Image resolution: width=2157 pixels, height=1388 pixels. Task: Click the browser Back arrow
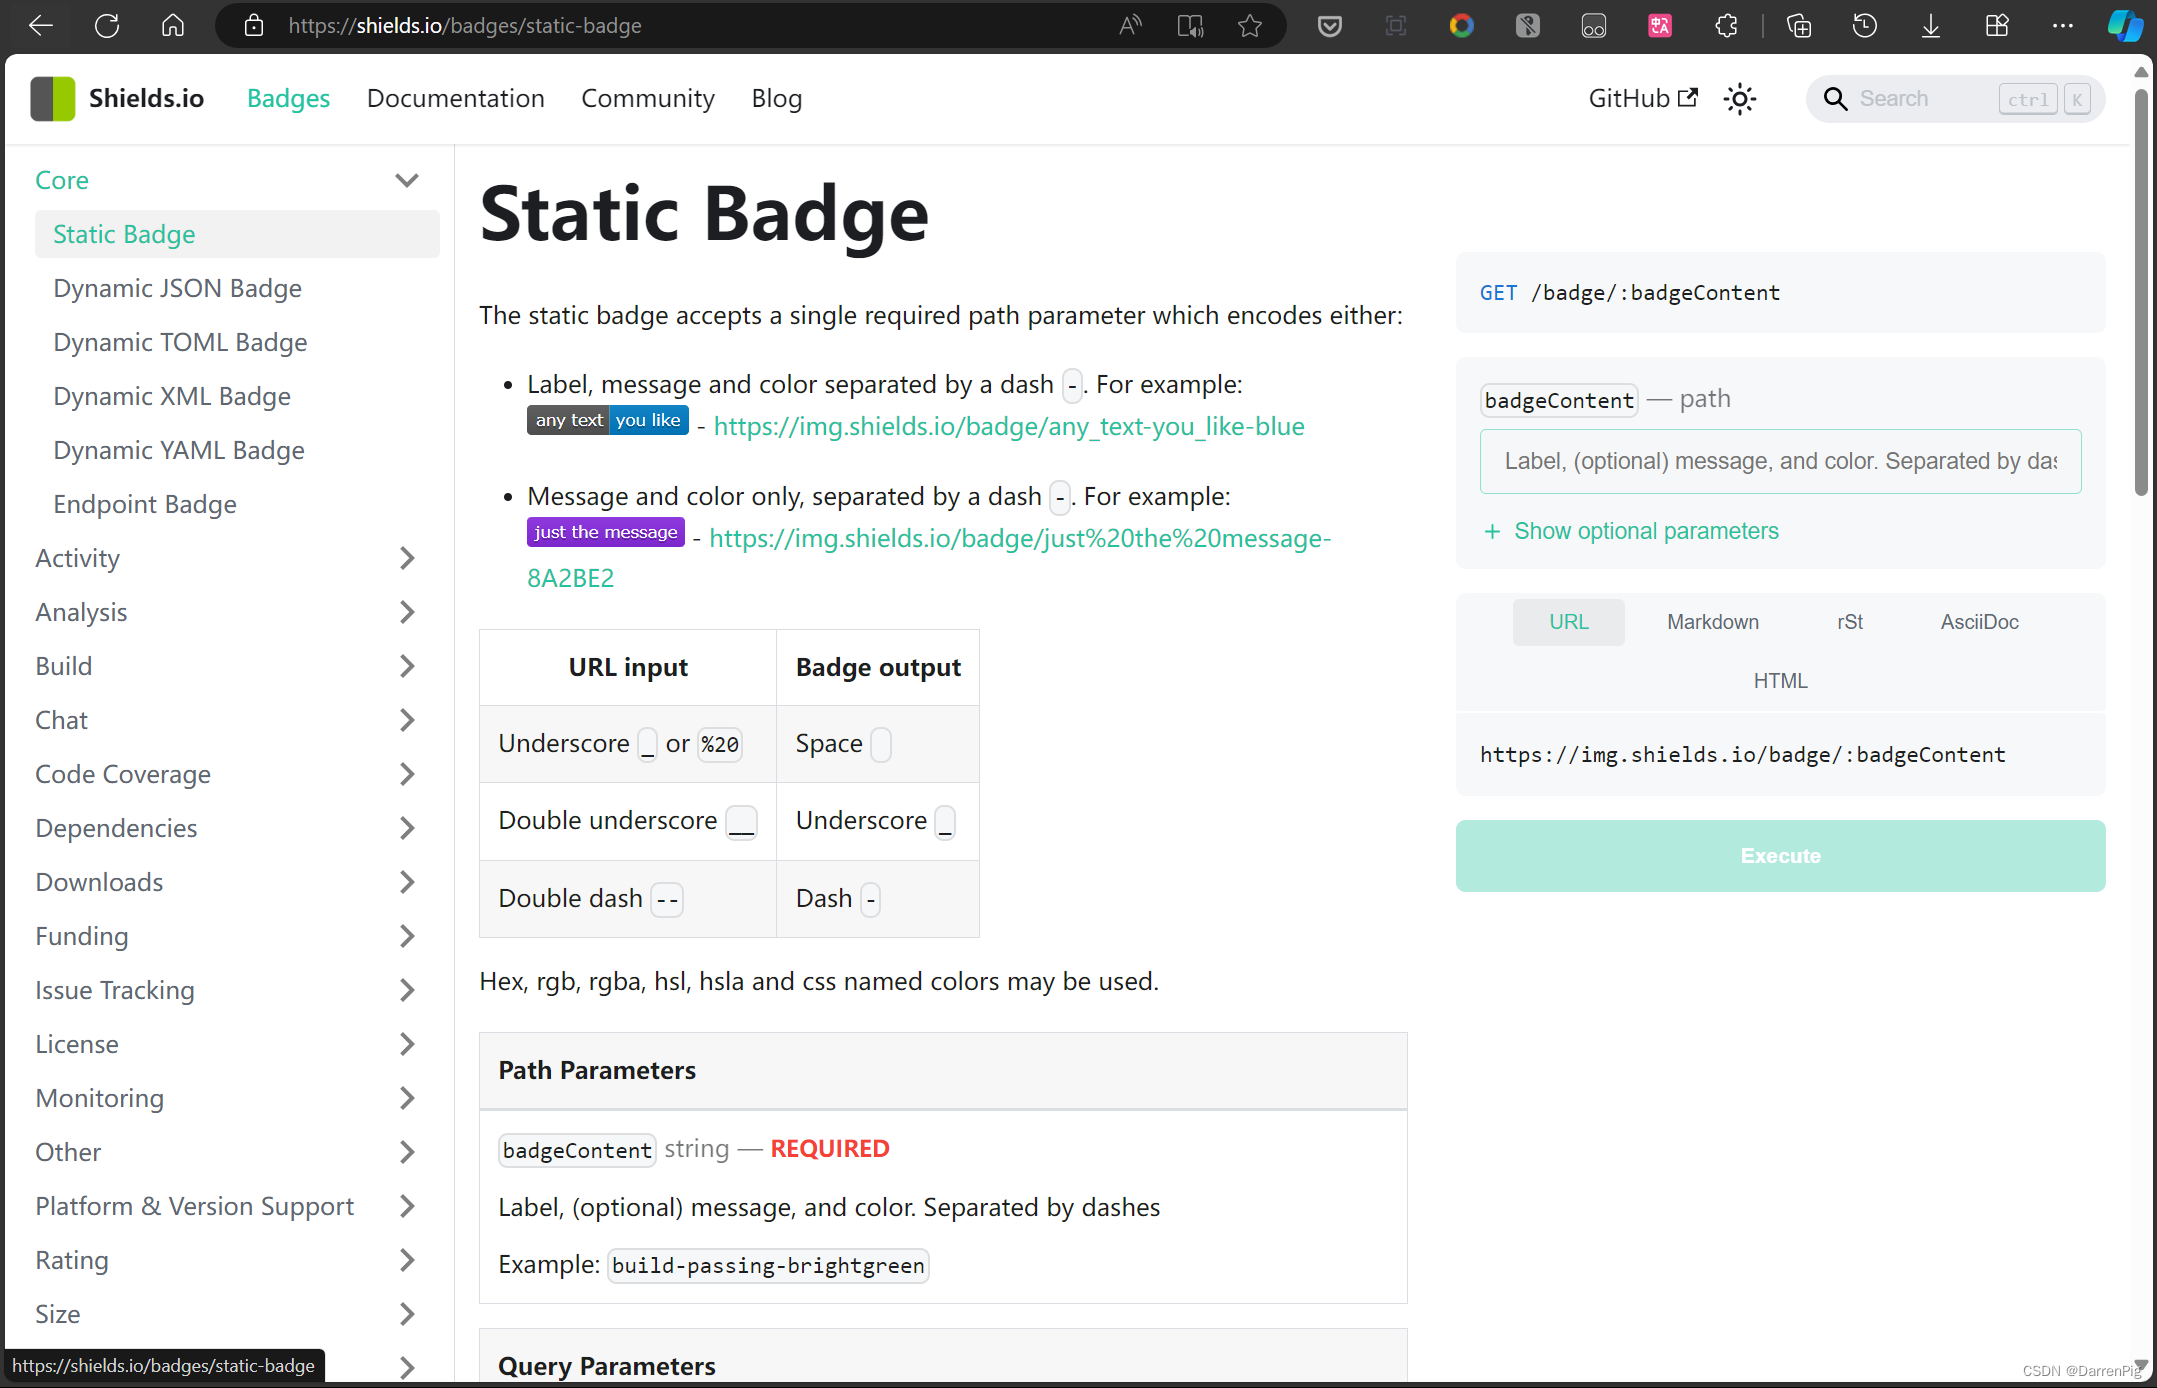[41, 26]
